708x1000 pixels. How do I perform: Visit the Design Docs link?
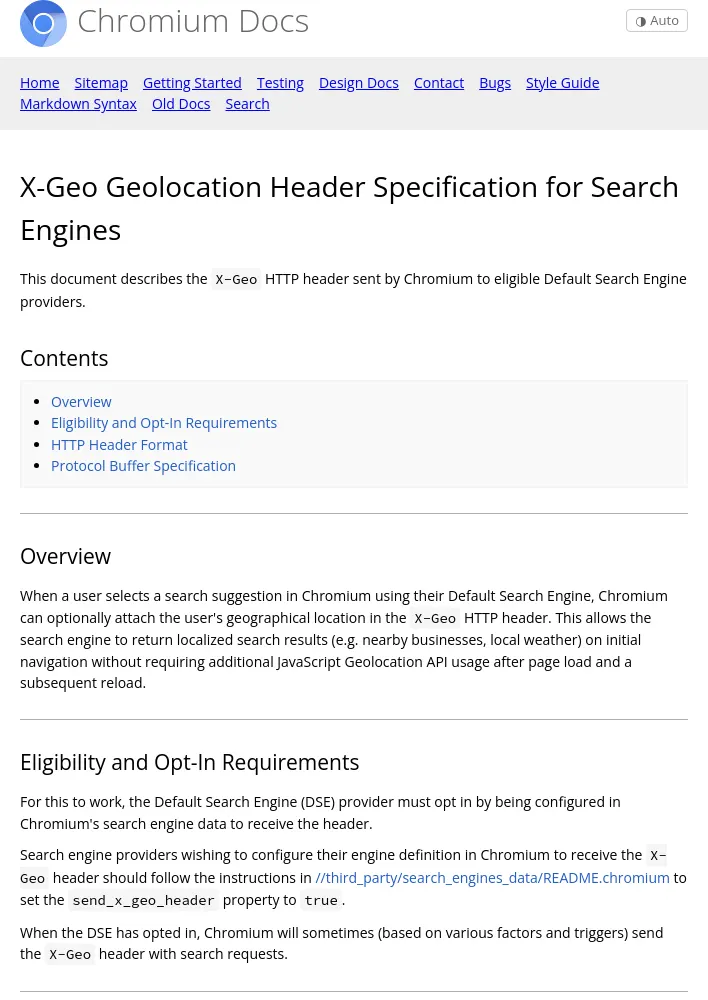358,83
